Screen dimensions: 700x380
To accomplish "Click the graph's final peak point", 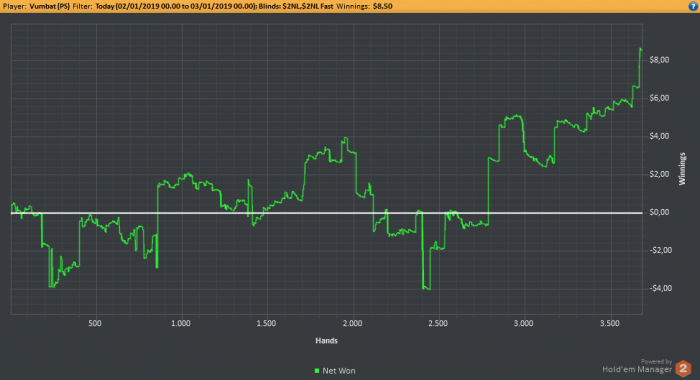I will (641, 49).
